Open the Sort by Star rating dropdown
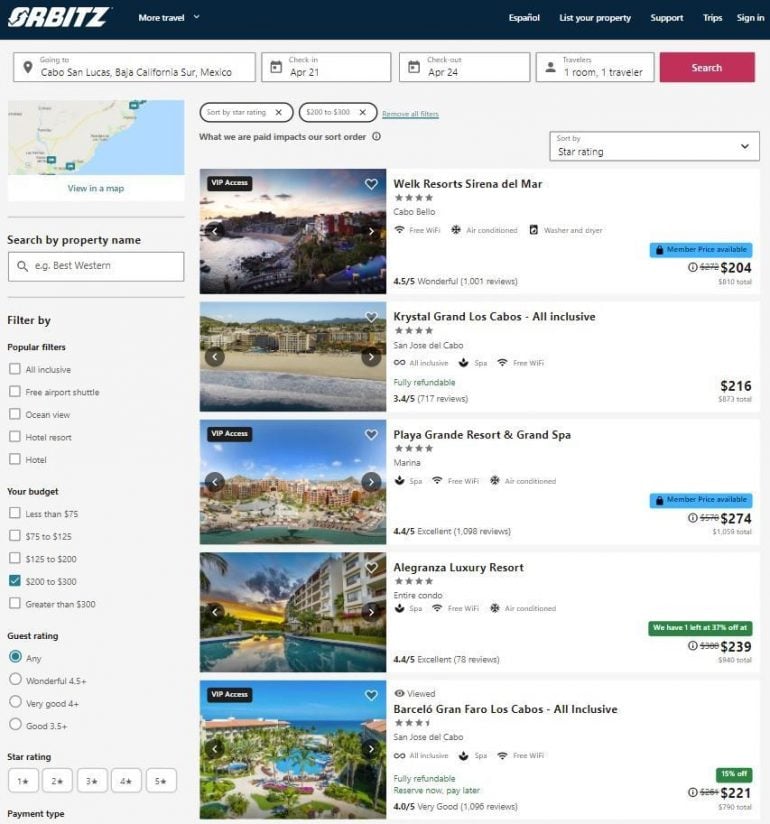Image resolution: width=770 pixels, height=824 pixels. tap(654, 146)
